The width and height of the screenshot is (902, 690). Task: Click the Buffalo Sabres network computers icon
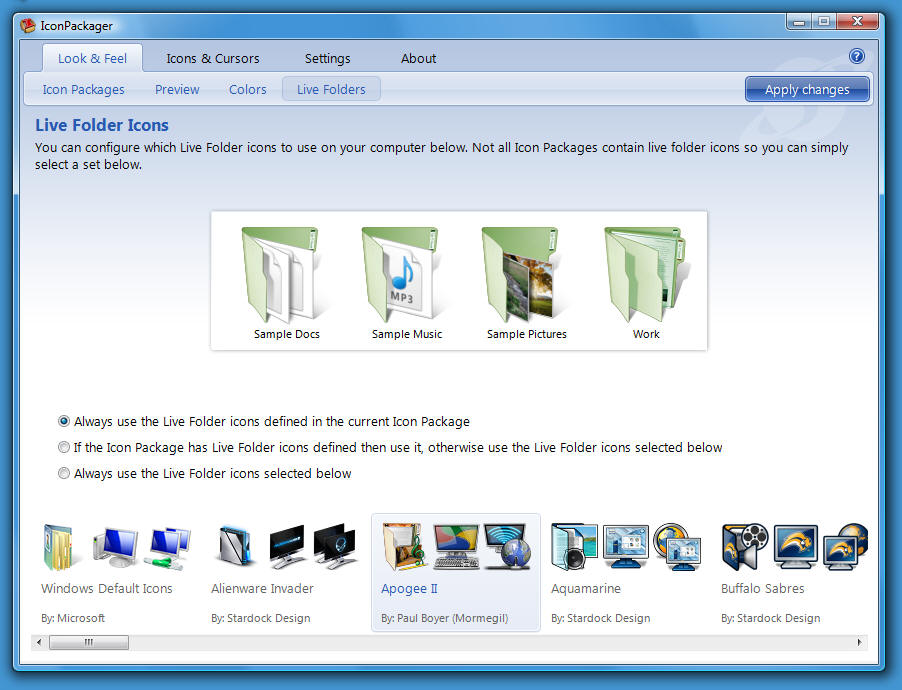846,547
